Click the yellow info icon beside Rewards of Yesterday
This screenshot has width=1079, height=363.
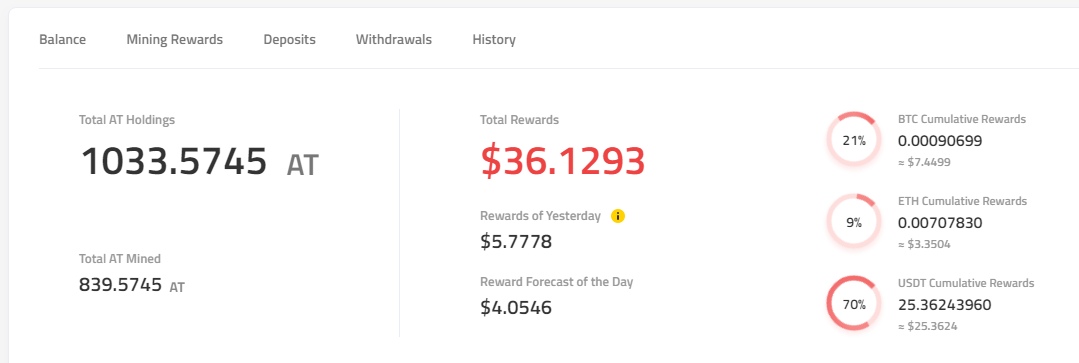[x=618, y=216]
